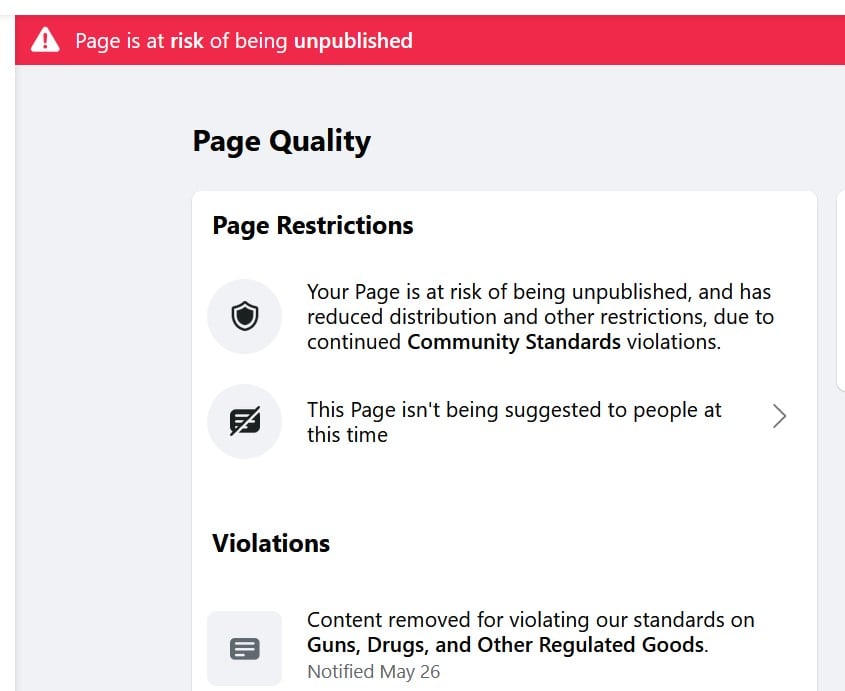Click the "Page is at risk" banner text

click(243, 41)
